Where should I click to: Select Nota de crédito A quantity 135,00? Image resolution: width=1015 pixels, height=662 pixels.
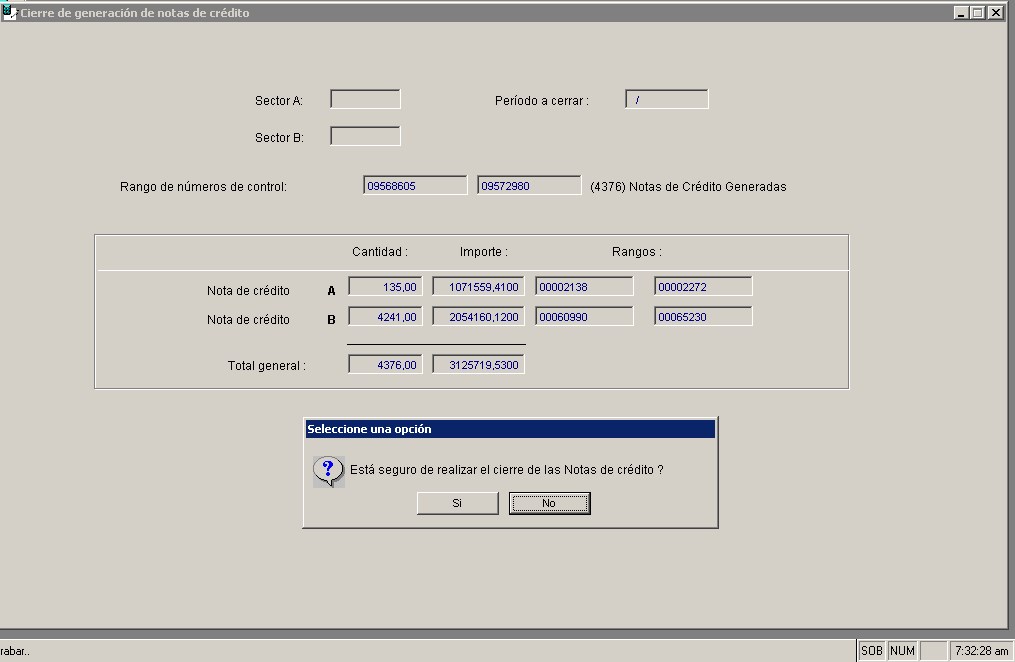pyautogui.click(x=386, y=286)
